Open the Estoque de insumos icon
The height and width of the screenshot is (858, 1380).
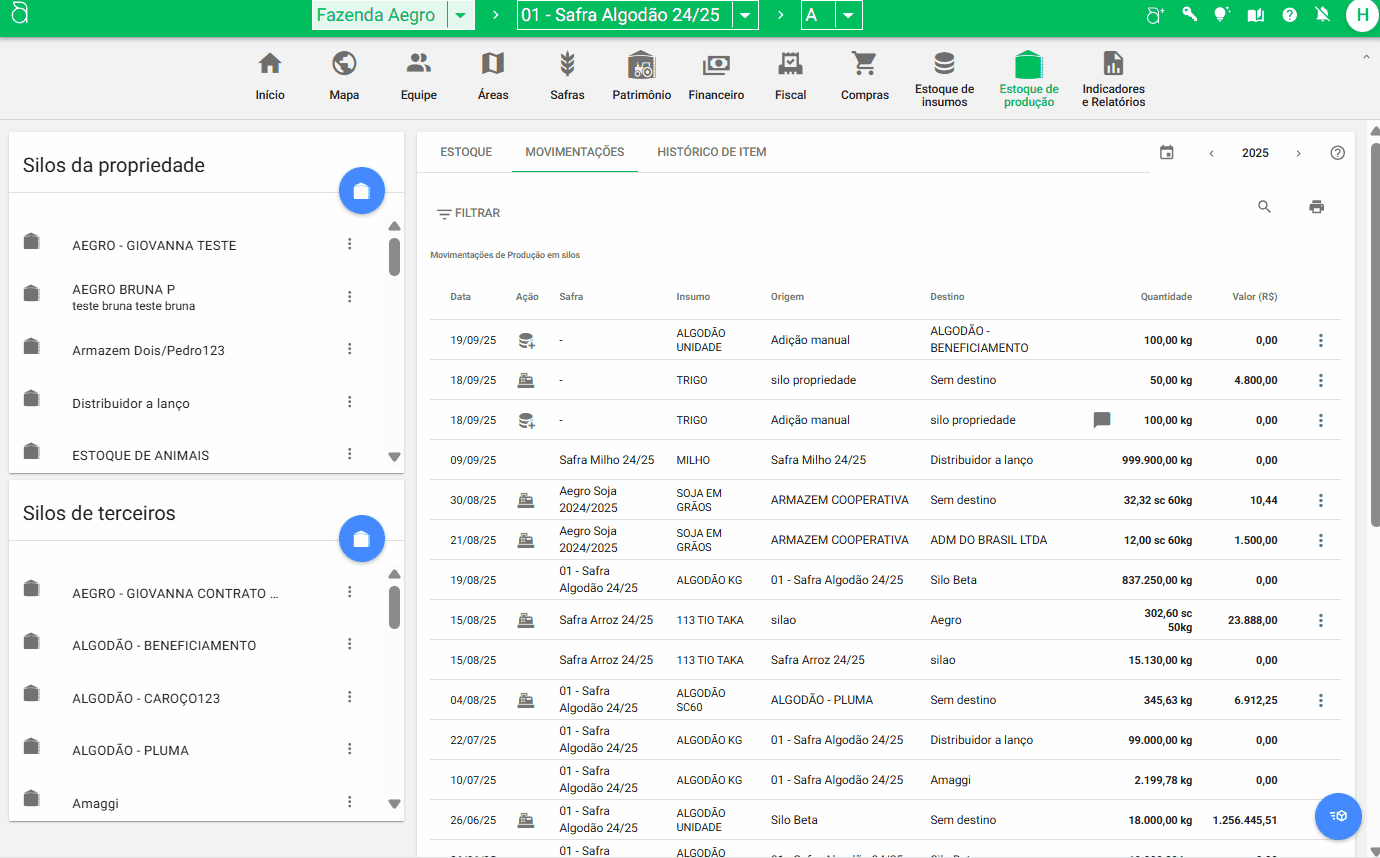944,65
